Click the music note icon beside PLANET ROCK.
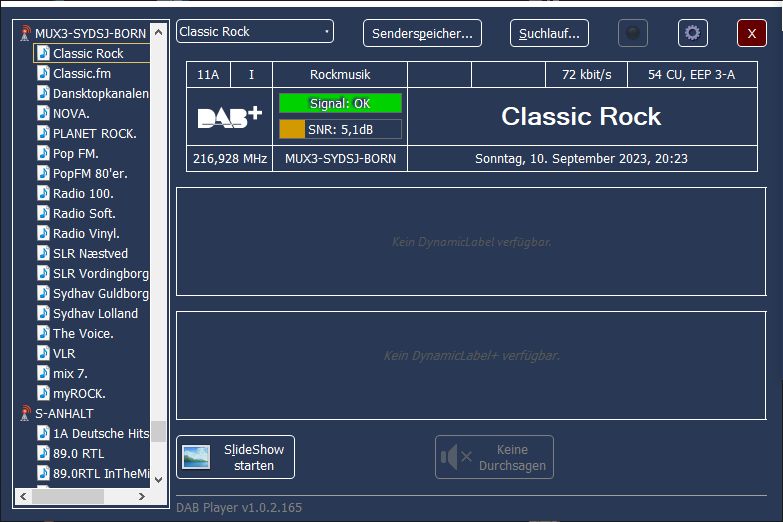Image resolution: width=783 pixels, height=522 pixels. pos(43,133)
